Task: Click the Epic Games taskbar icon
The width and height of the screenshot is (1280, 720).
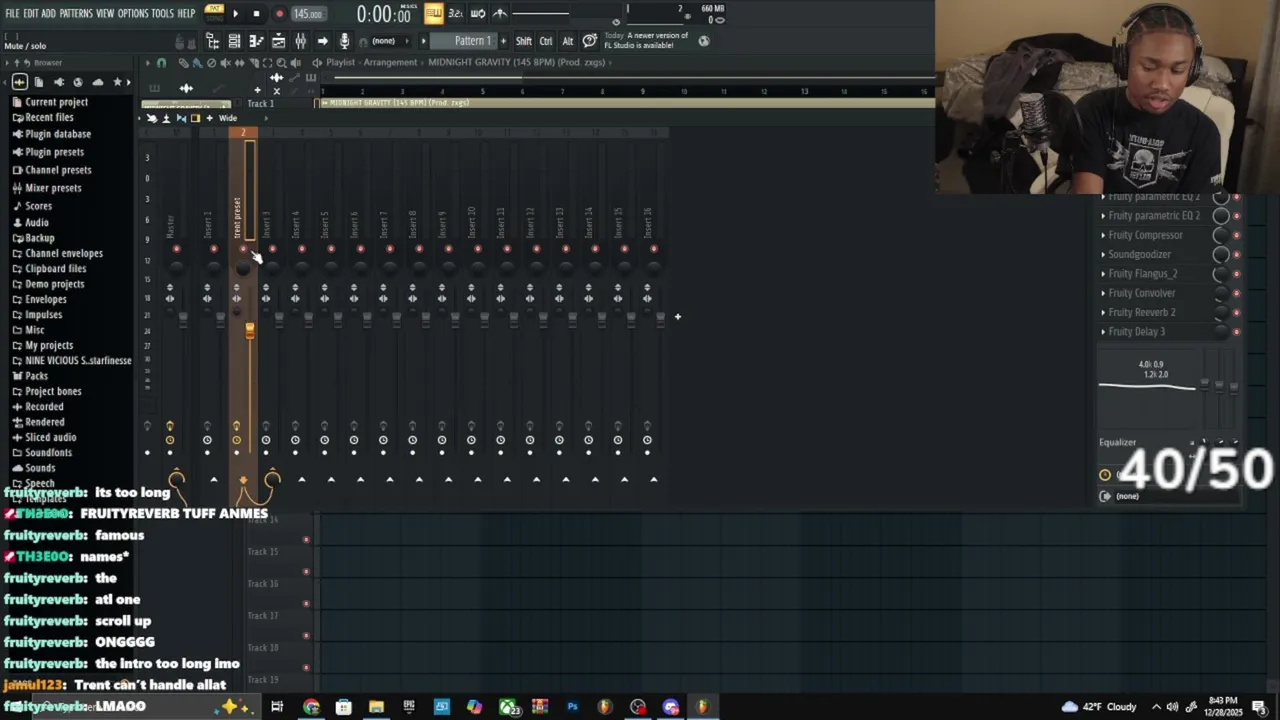Action: click(x=409, y=707)
